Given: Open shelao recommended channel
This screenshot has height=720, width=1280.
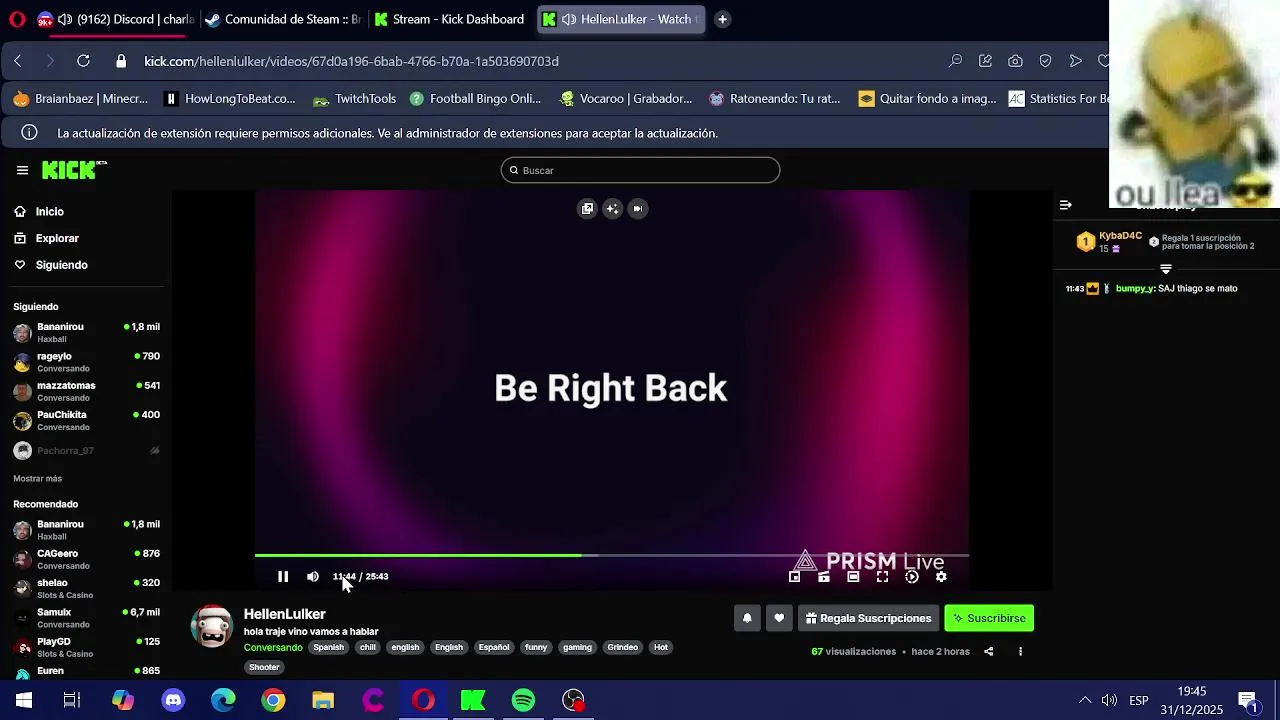Looking at the screenshot, I should (x=86, y=588).
